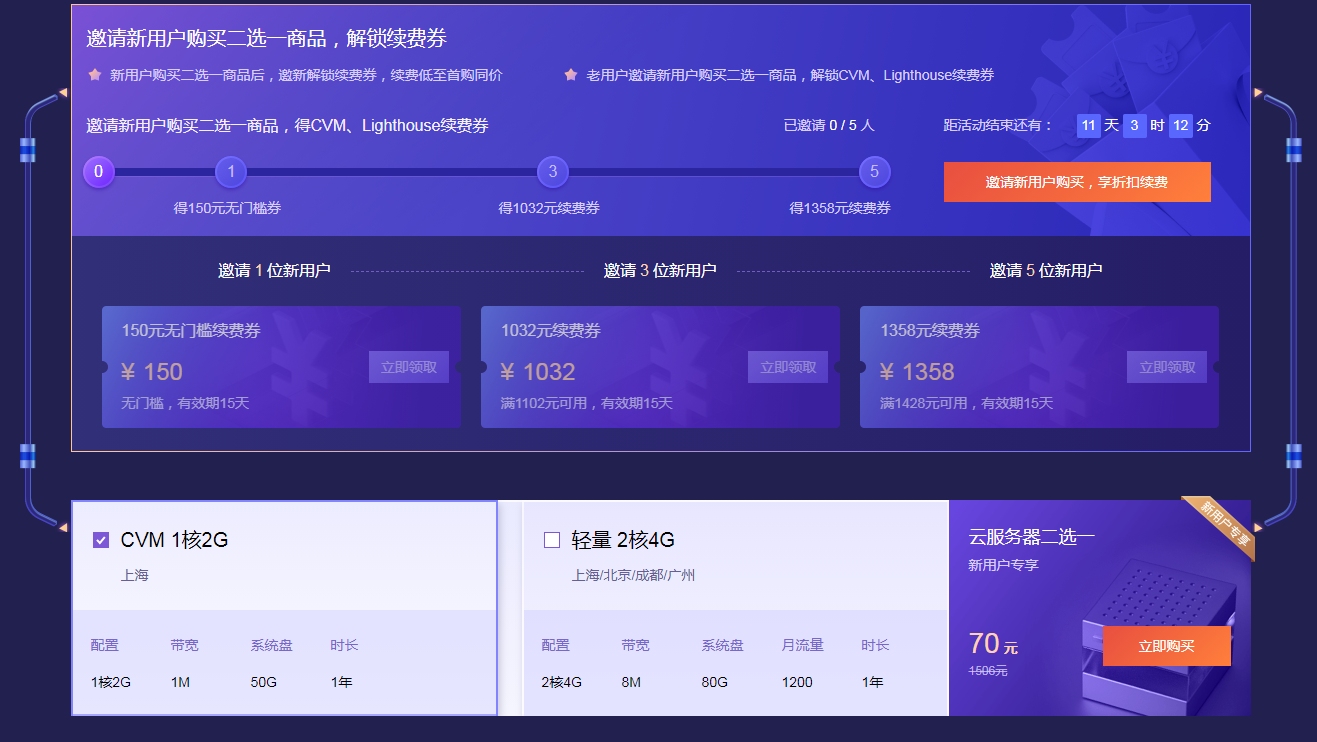Click 满1102元可用，有效期15天 coupon note
Image resolution: width=1317 pixels, height=742 pixels.
coord(587,403)
